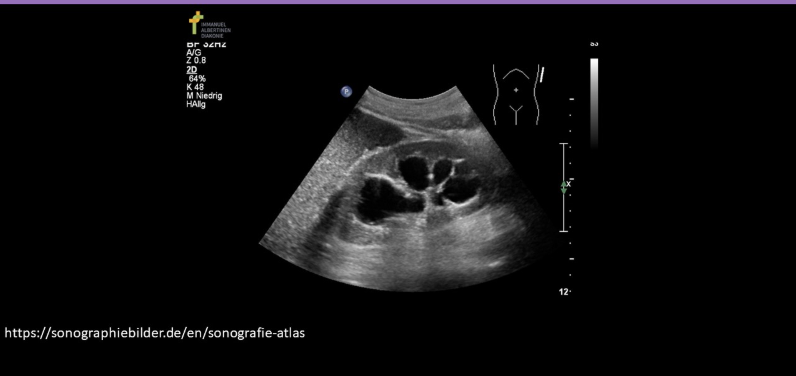Click the green focus position arrows
This screenshot has width=796, height=376.
click(563, 188)
